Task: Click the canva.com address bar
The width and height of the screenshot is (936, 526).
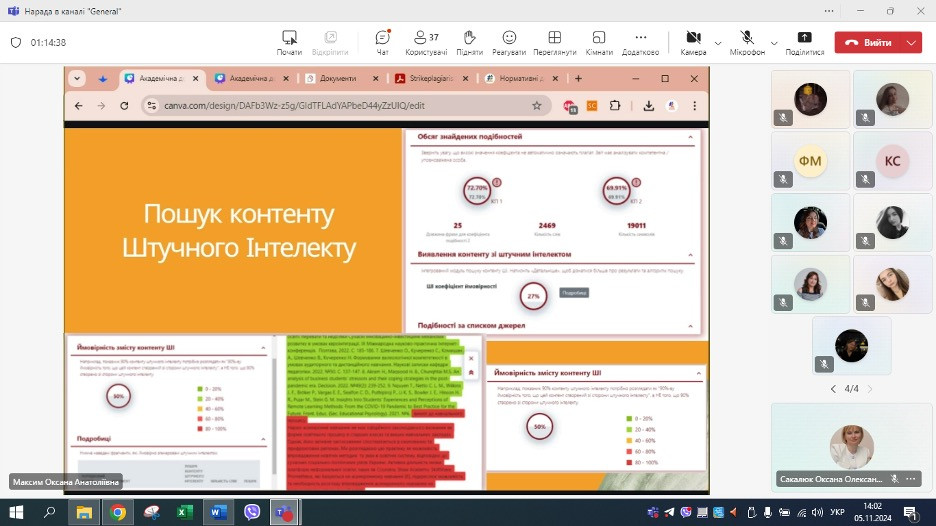Action: click(345, 106)
